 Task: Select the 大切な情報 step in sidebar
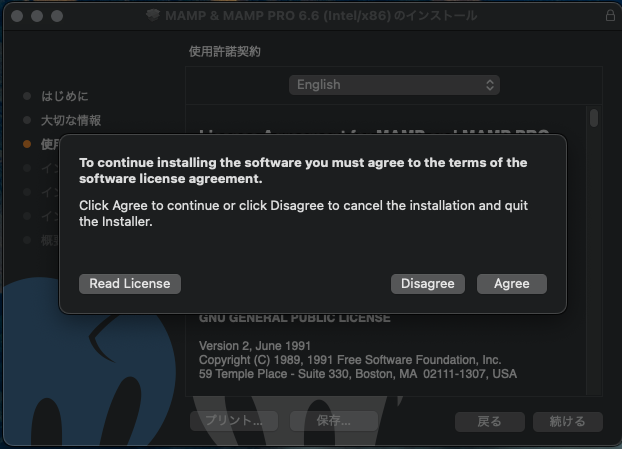tap(70, 120)
